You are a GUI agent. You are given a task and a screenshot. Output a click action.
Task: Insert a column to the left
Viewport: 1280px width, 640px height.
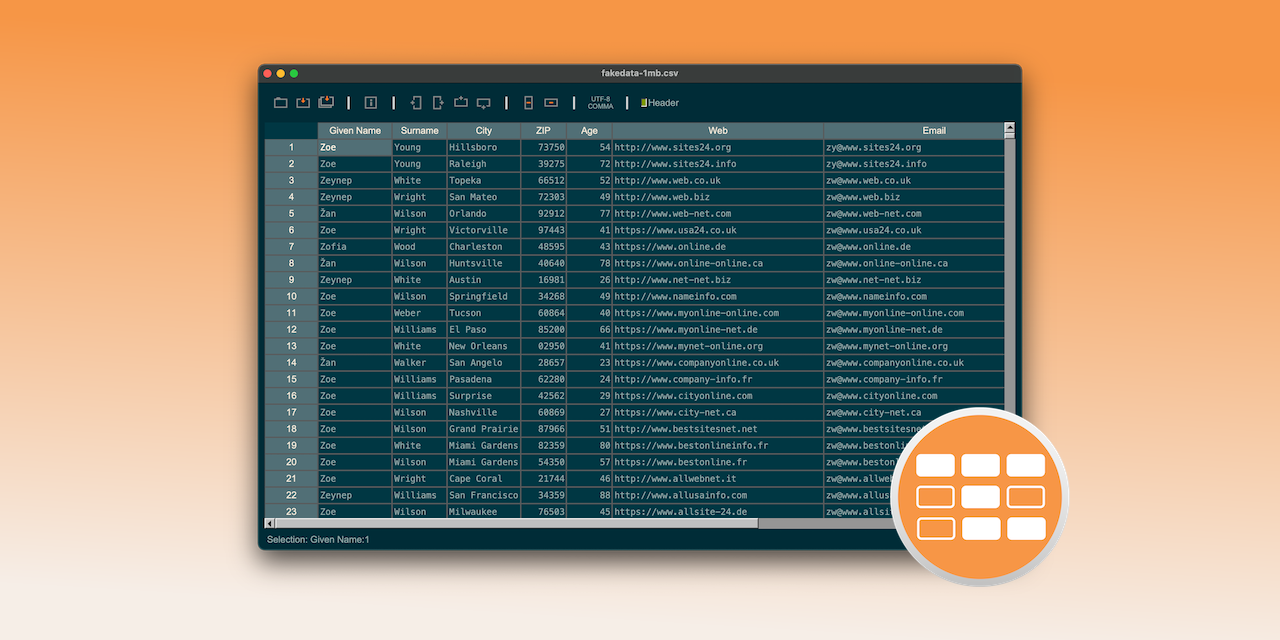click(x=416, y=103)
